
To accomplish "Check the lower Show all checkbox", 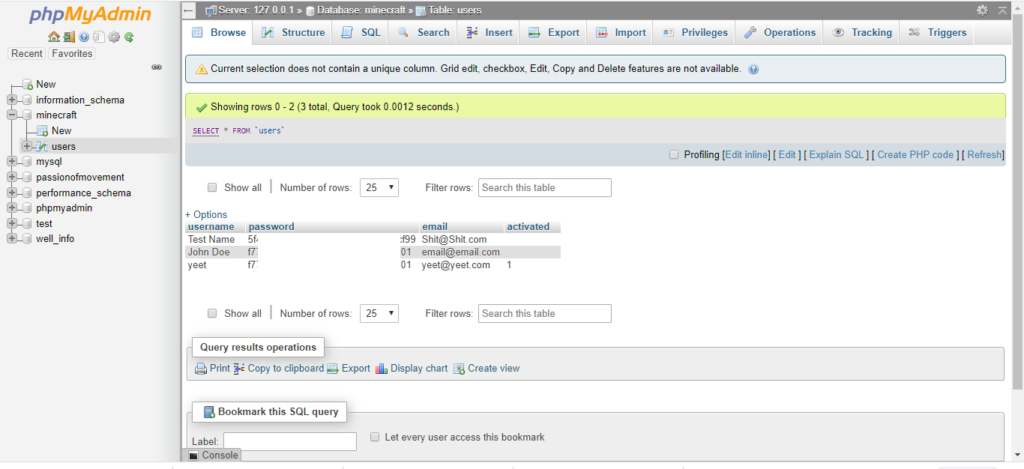I will (x=212, y=313).
